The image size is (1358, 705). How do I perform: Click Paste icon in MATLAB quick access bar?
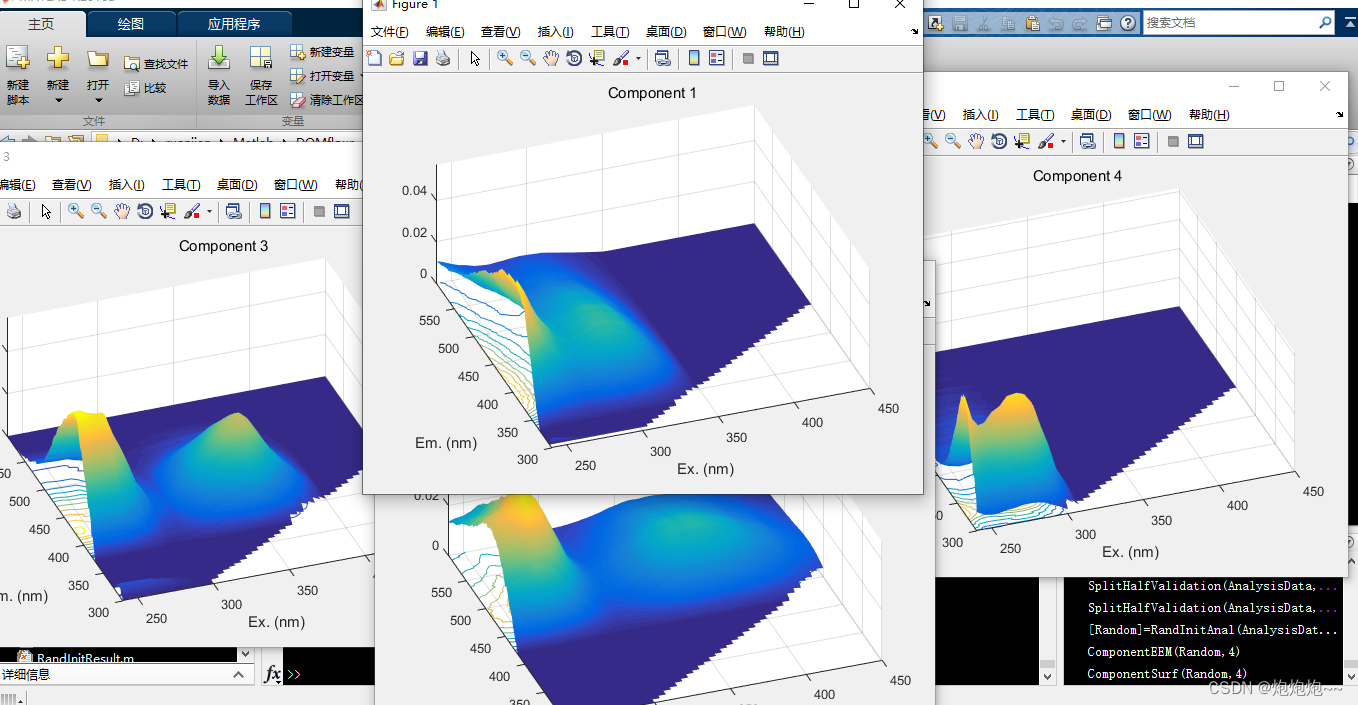[1032, 22]
